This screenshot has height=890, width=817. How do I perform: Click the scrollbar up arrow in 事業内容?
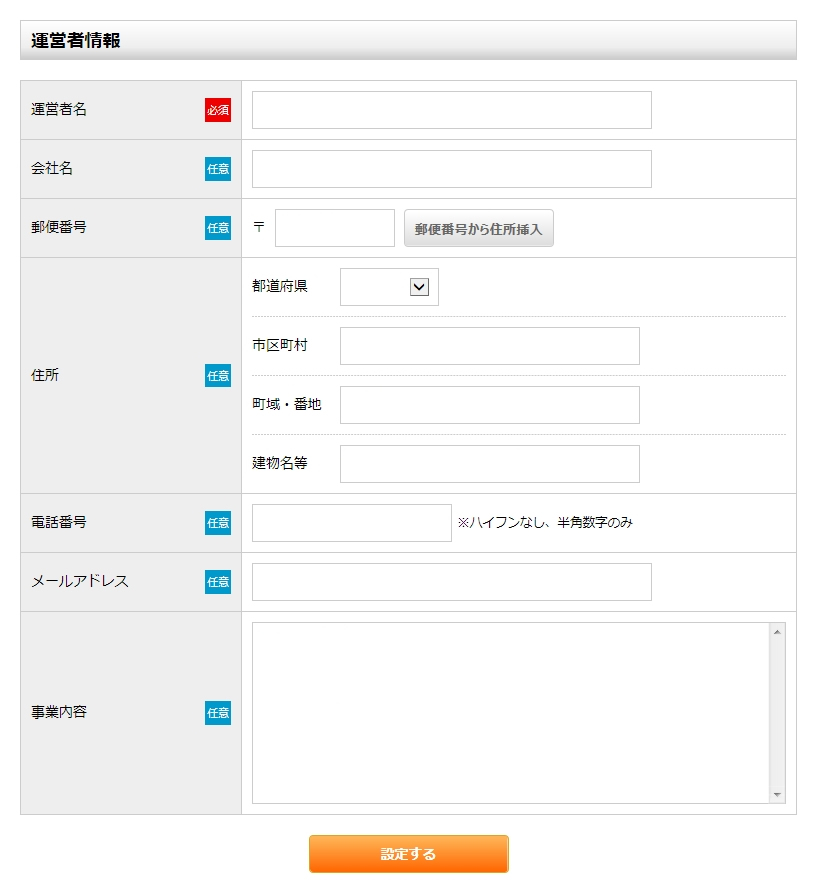coord(775,632)
